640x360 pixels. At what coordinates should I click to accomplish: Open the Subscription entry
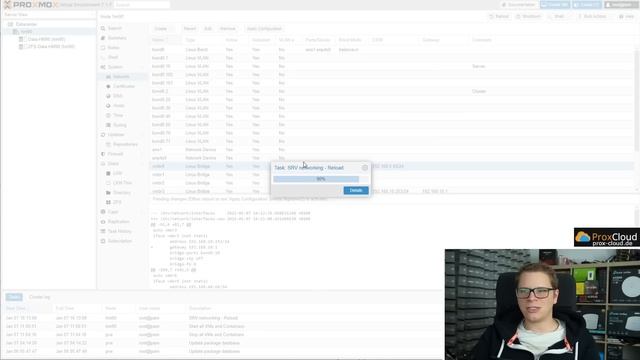pos(120,241)
